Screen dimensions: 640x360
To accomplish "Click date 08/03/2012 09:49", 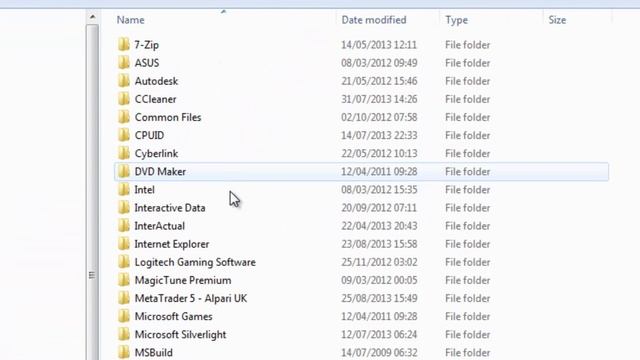I will (379, 63).
